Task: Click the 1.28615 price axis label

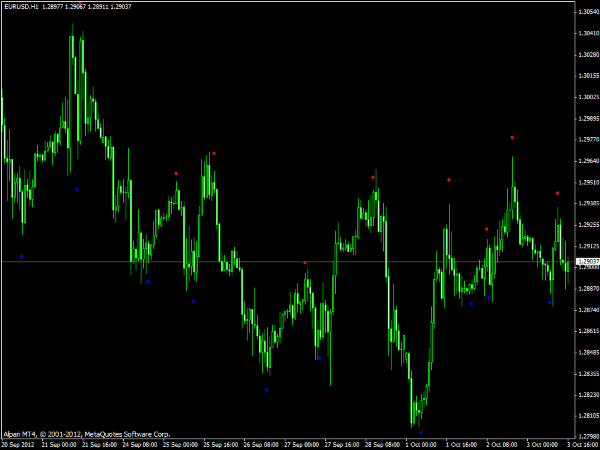Action: (589, 331)
